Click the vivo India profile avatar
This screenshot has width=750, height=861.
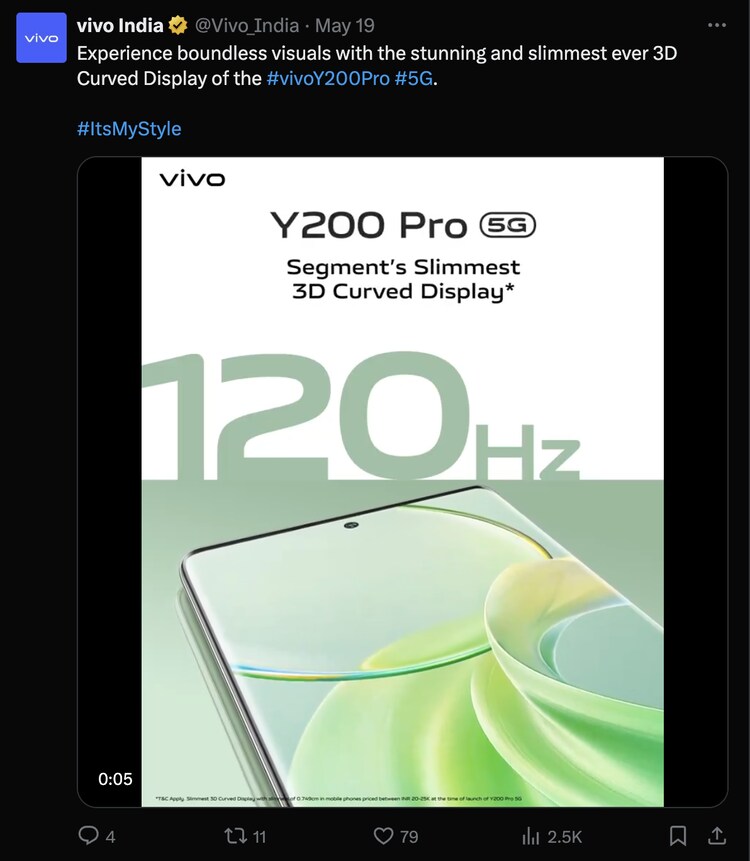click(x=41, y=38)
